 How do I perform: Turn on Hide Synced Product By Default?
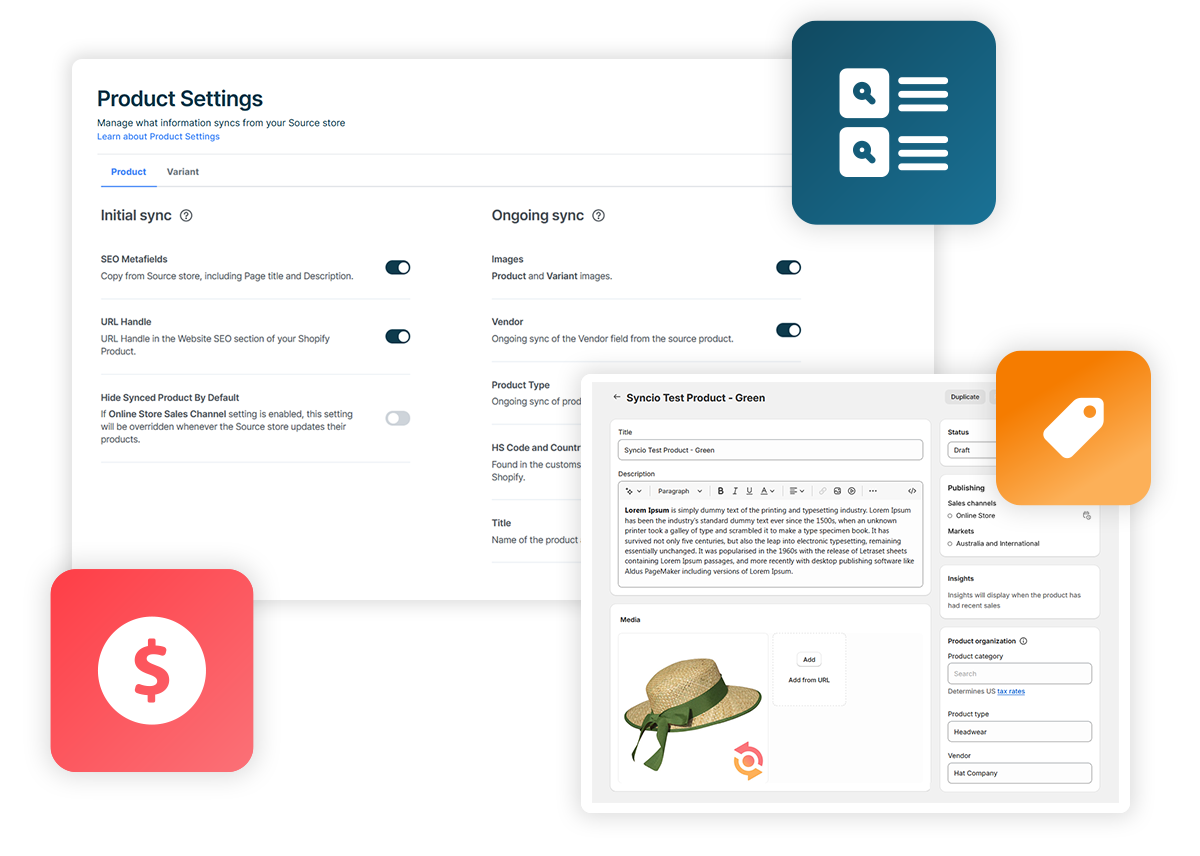[x=397, y=418]
